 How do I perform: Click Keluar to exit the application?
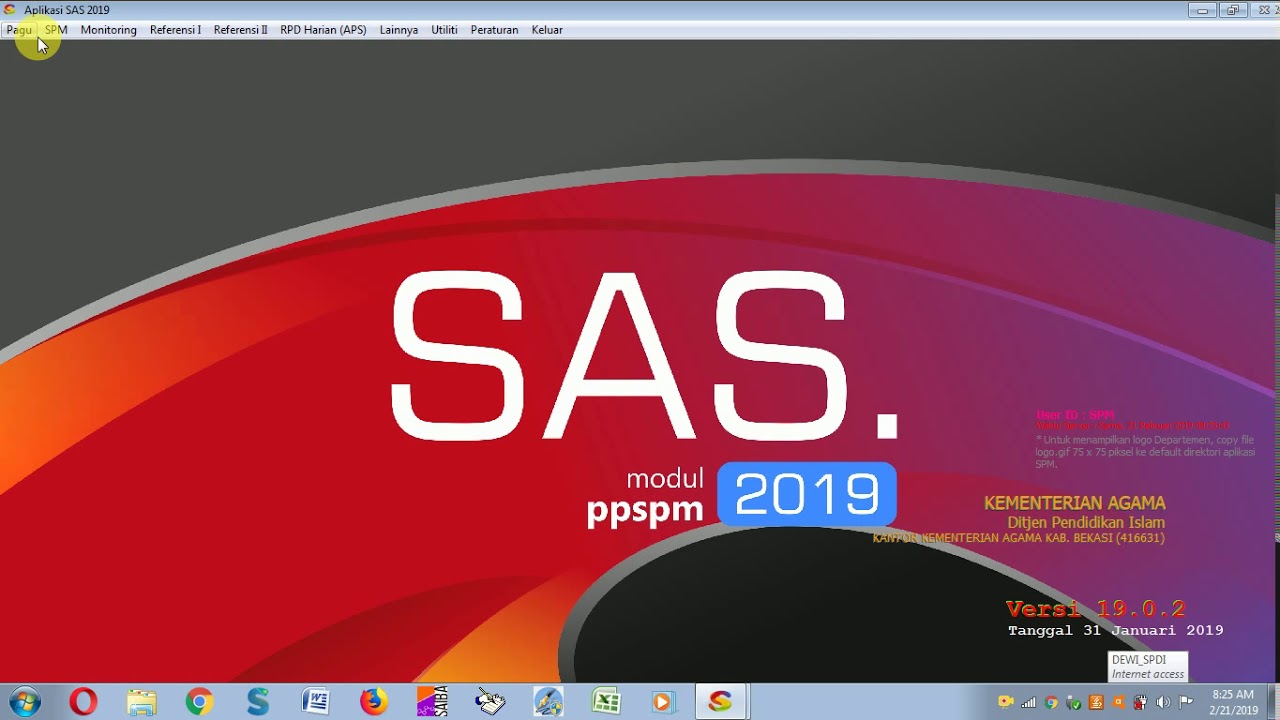tap(547, 30)
